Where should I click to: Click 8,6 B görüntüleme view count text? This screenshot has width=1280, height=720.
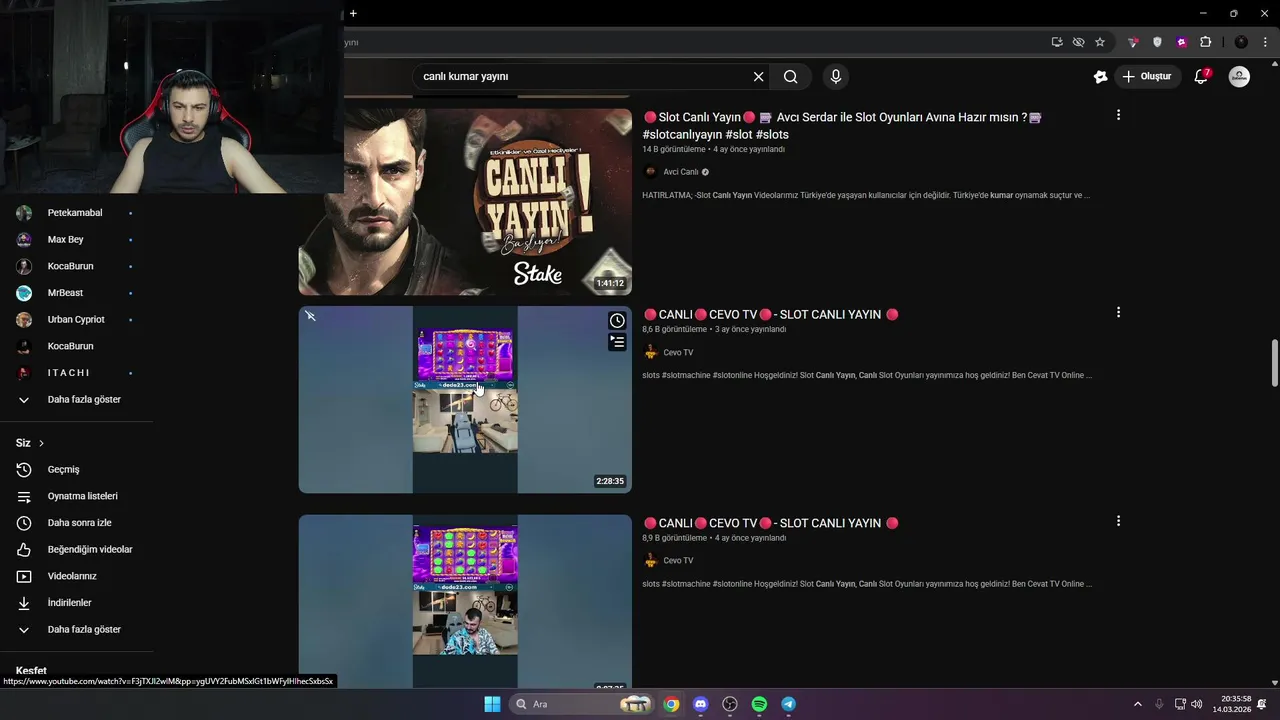point(674,329)
